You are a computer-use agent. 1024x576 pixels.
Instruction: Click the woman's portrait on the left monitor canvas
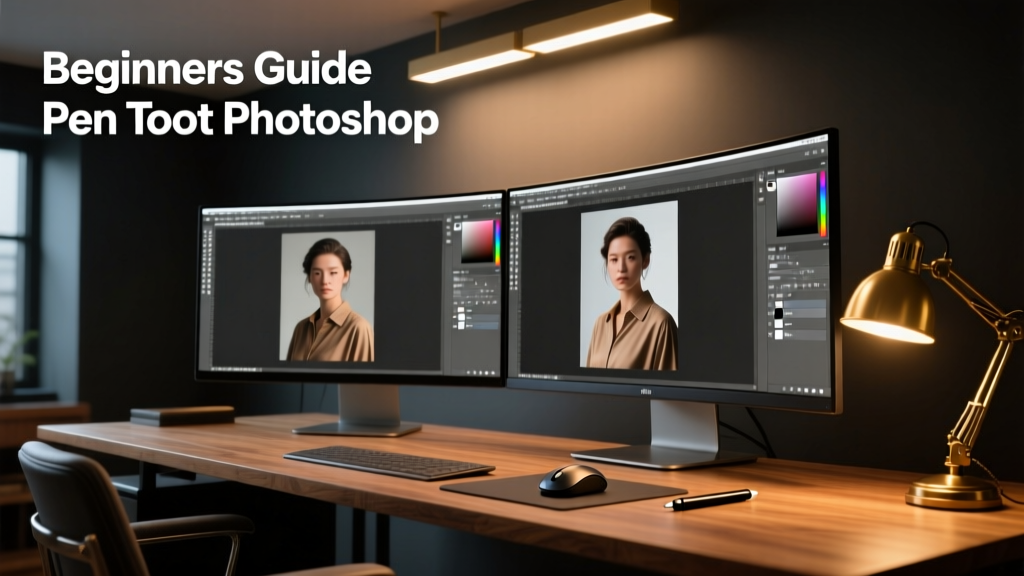click(327, 296)
